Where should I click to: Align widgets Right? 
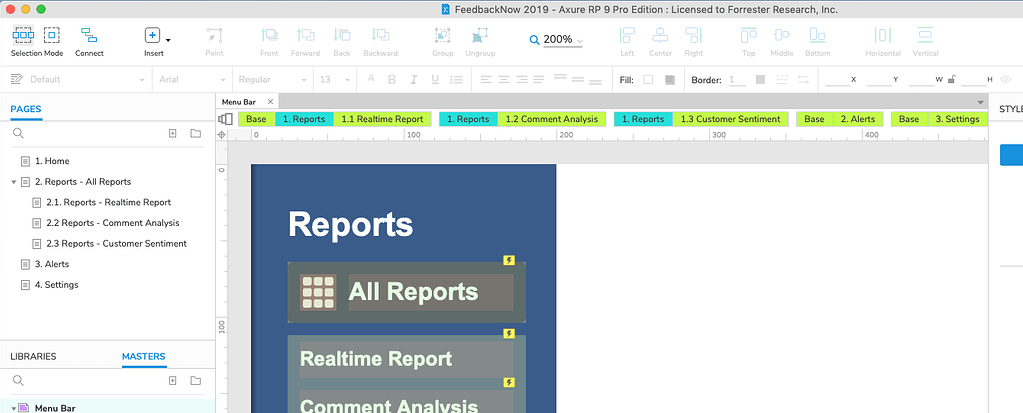pos(694,35)
